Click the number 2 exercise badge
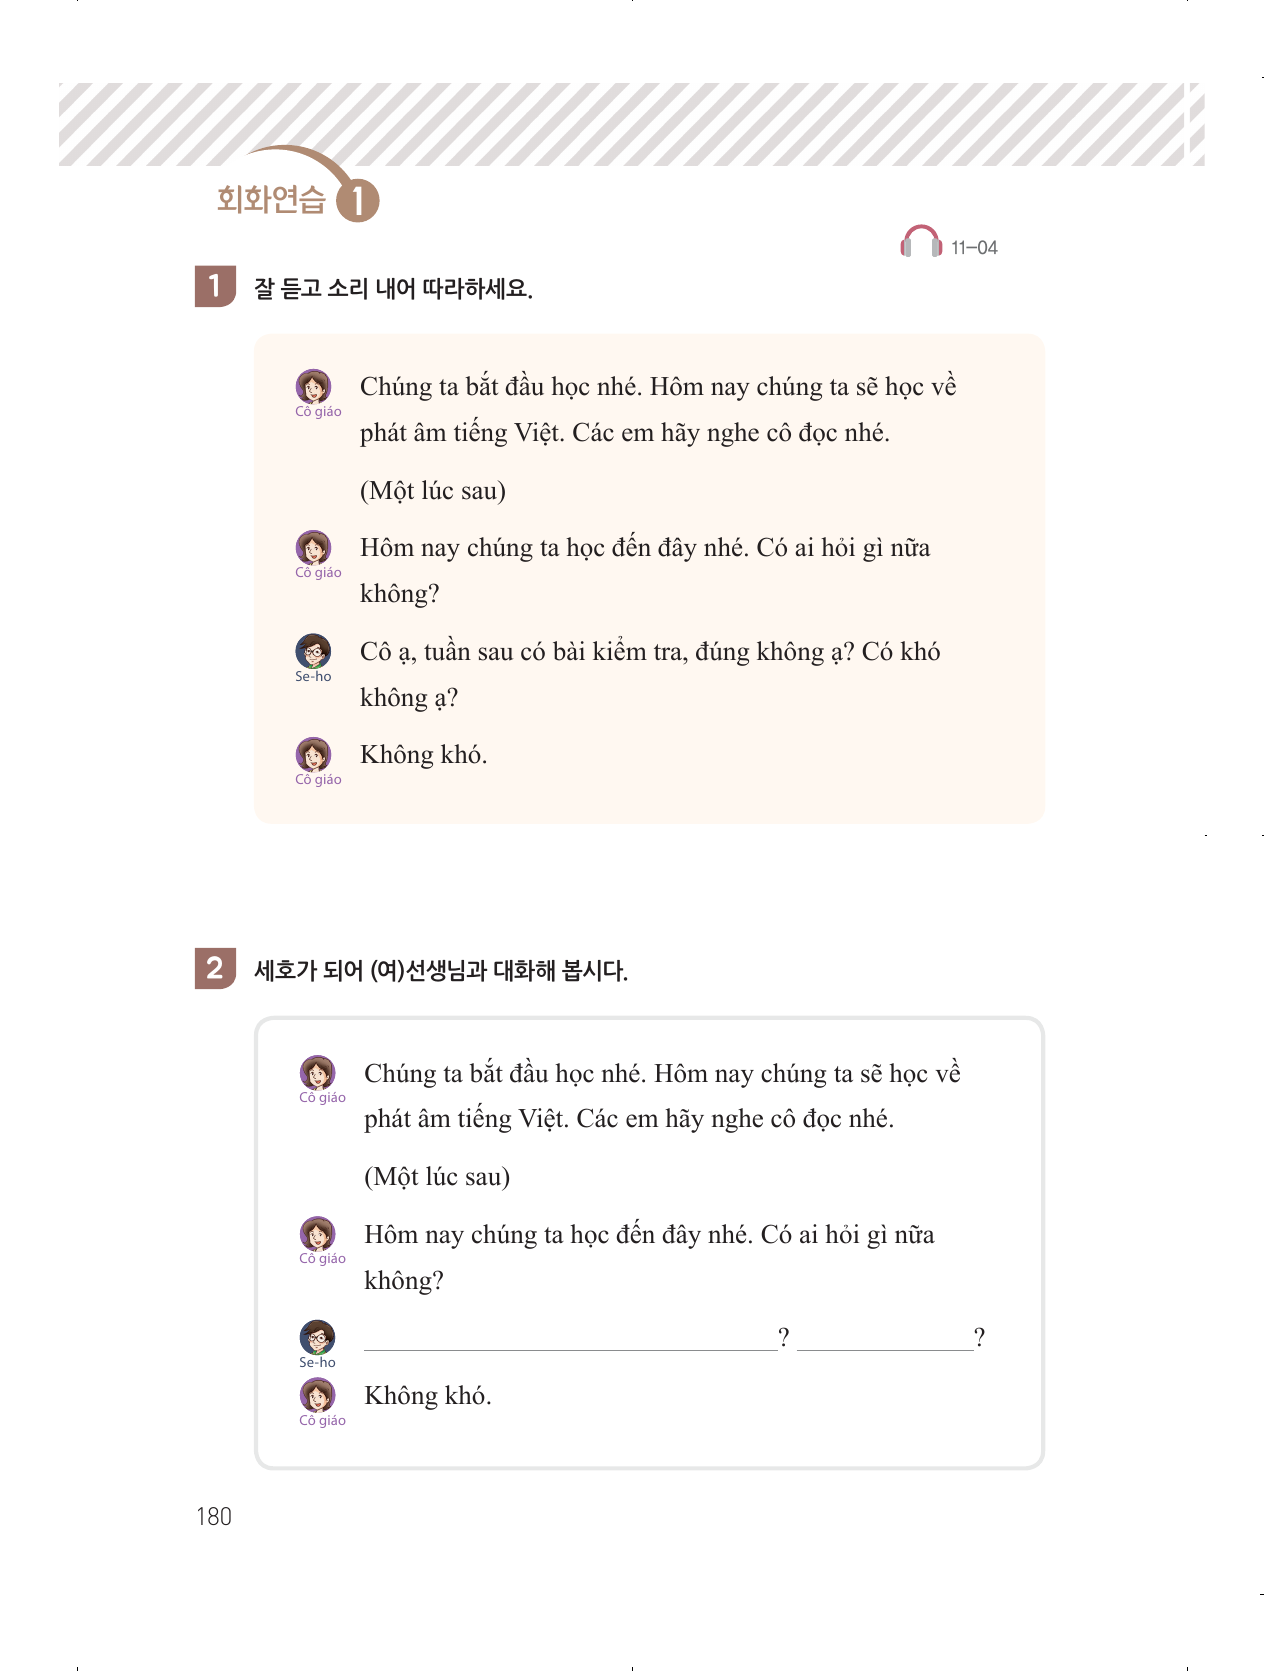This screenshot has width=1264, height=1672. 214,968
